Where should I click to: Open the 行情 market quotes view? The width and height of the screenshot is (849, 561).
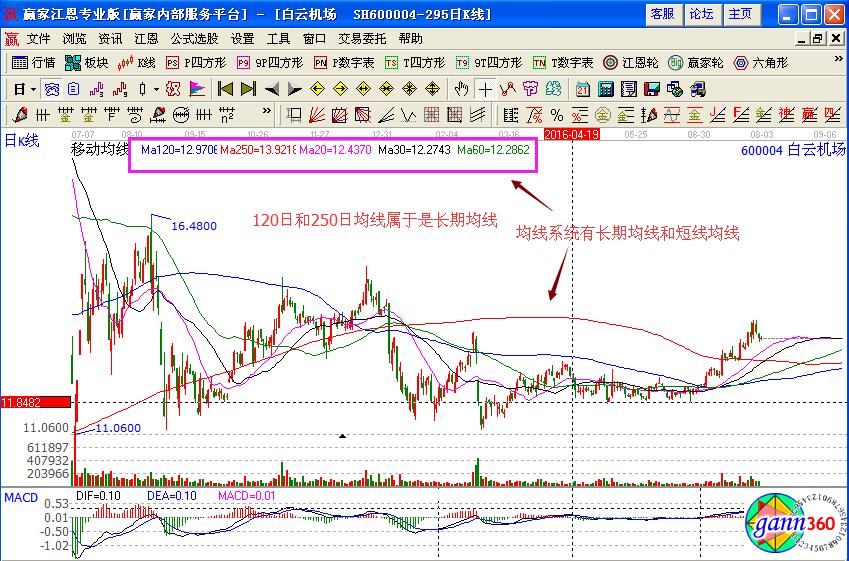(x=34, y=62)
